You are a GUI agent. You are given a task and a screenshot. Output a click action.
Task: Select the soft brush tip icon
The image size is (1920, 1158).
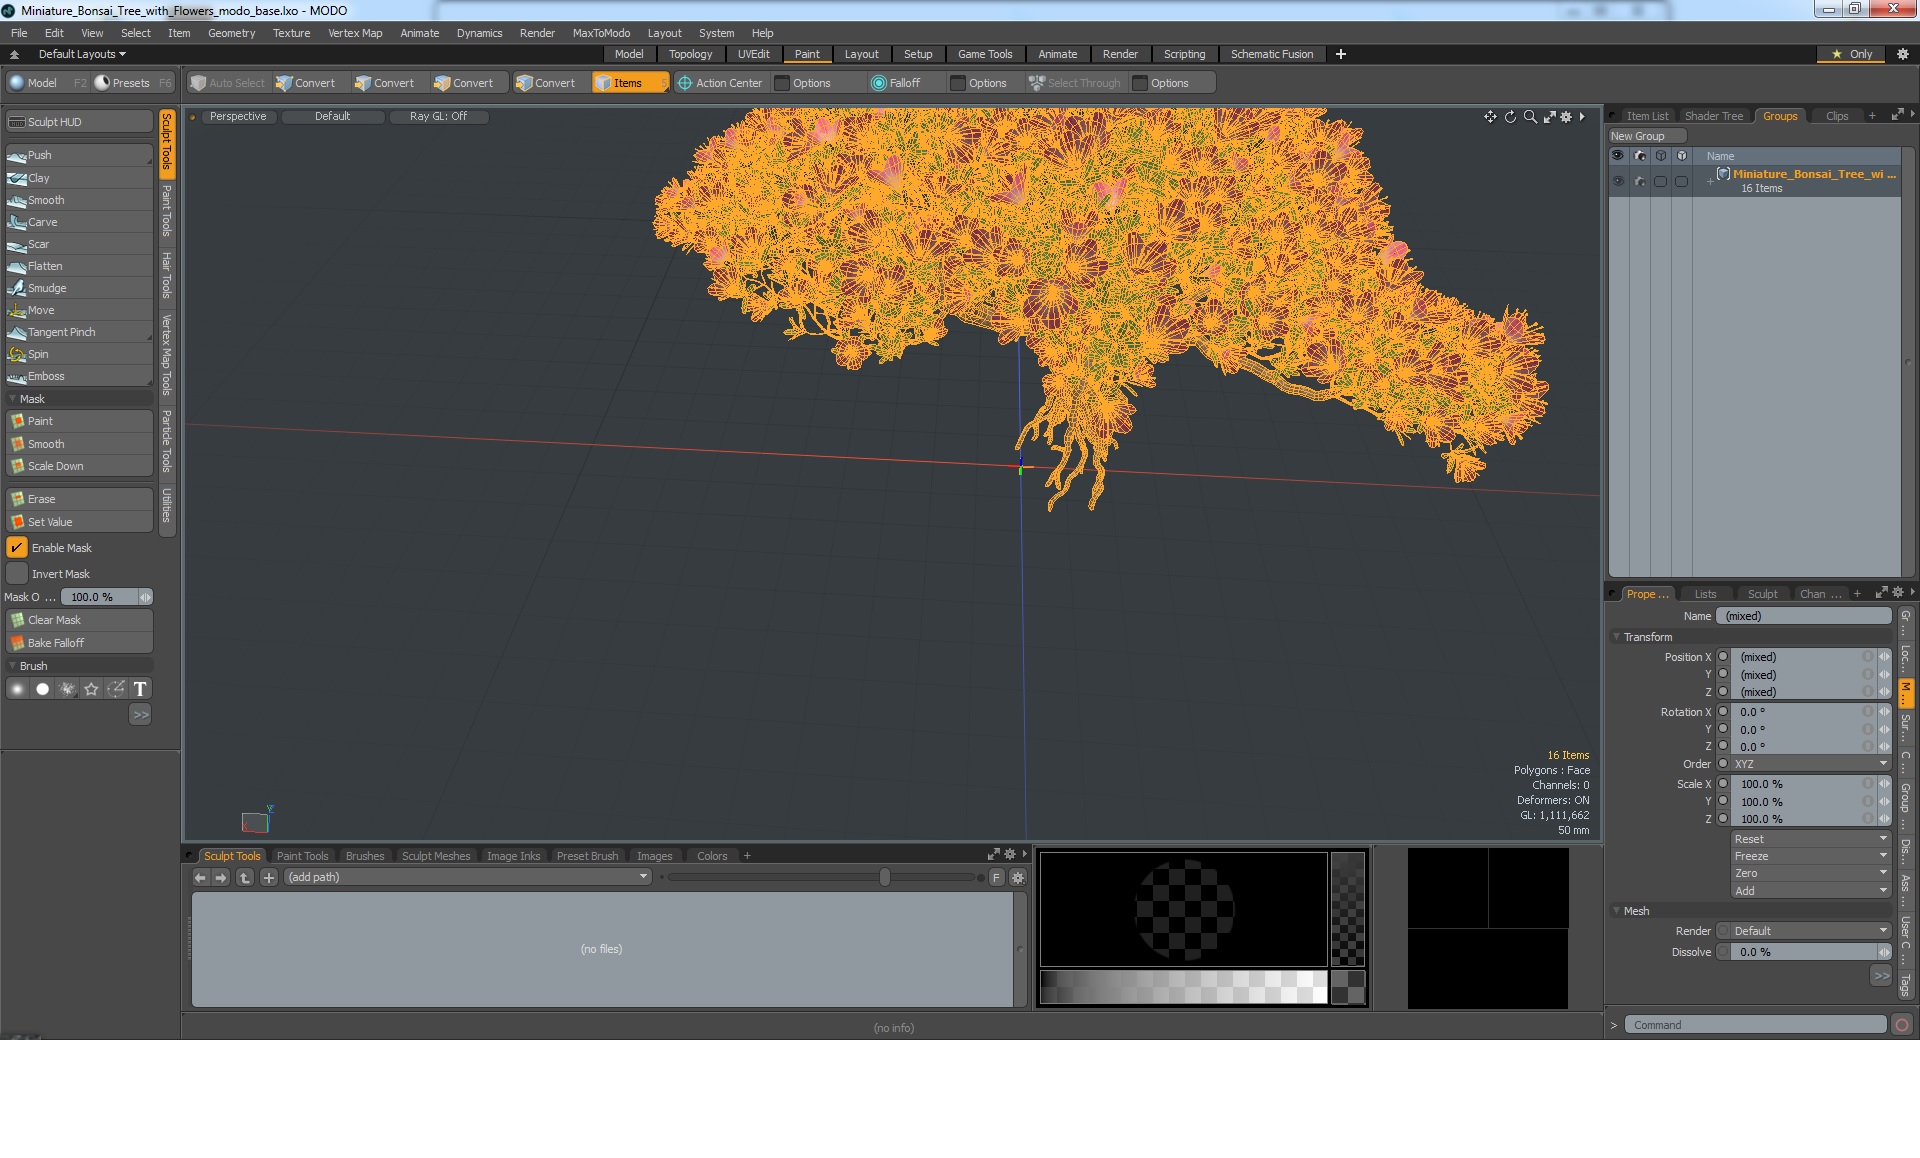[x=17, y=689]
